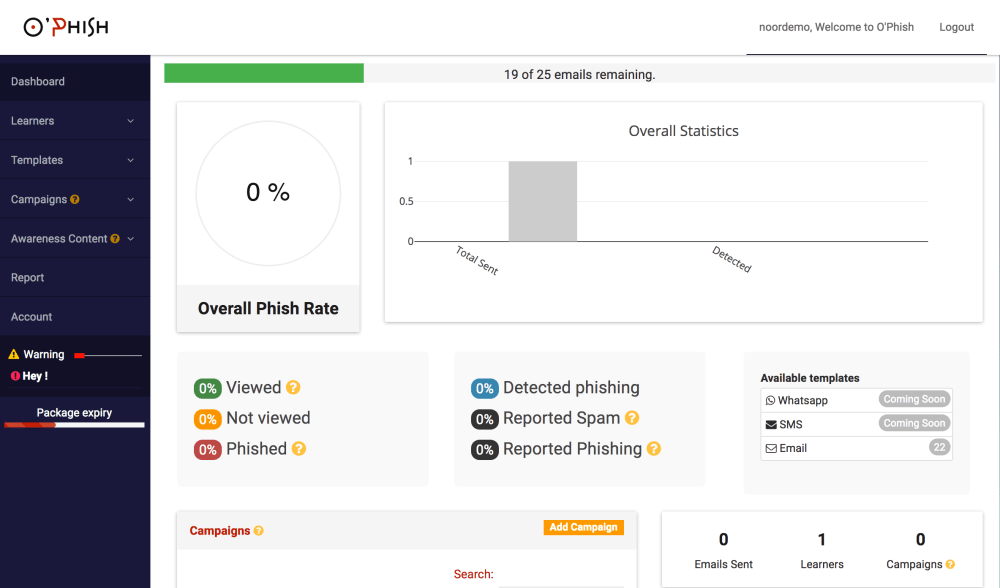Click help icon beside Reported Phishing
This screenshot has width=1000, height=588.
(x=654, y=449)
